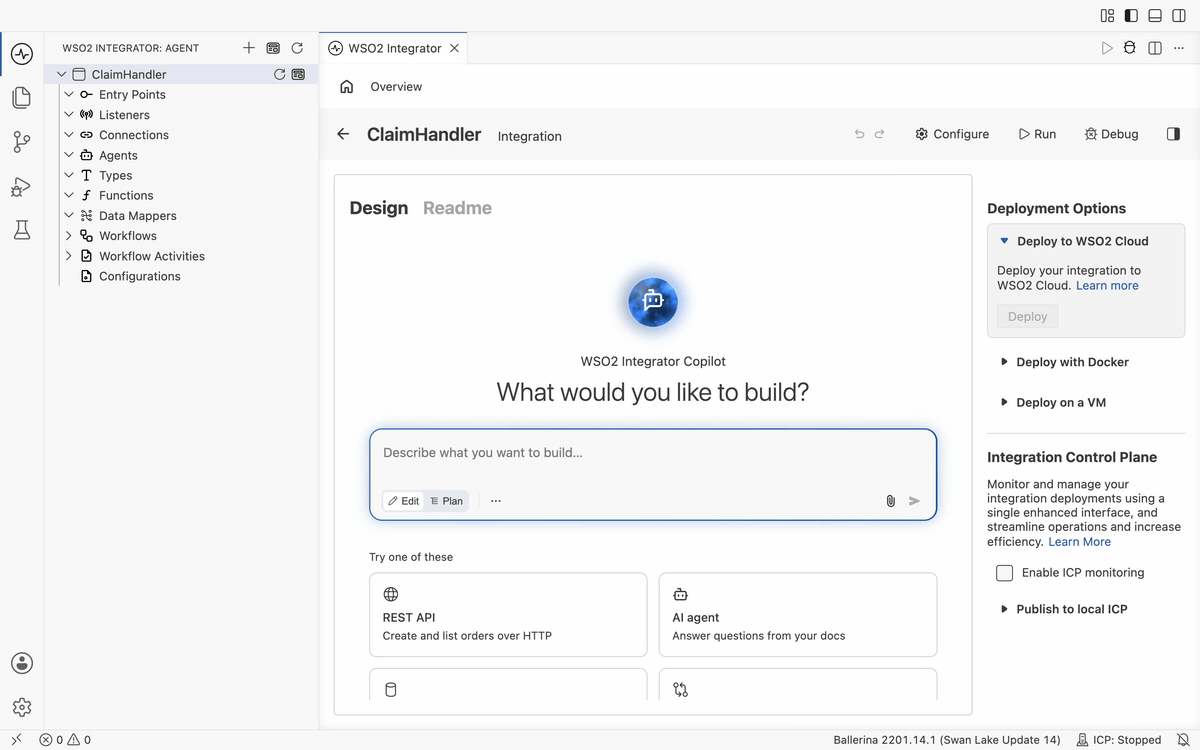Screen dimensions: 1200x750
Task: Split the editor with split icon
Action: tap(1155, 48)
